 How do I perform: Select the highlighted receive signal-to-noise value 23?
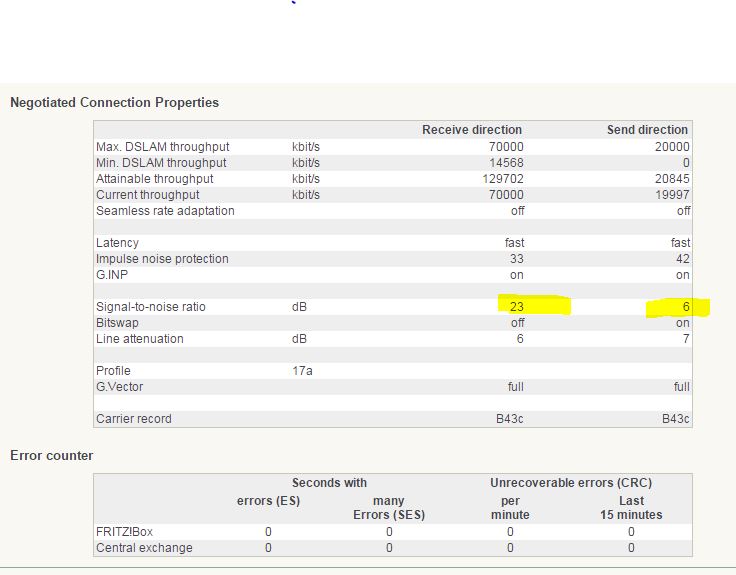click(517, 307)
